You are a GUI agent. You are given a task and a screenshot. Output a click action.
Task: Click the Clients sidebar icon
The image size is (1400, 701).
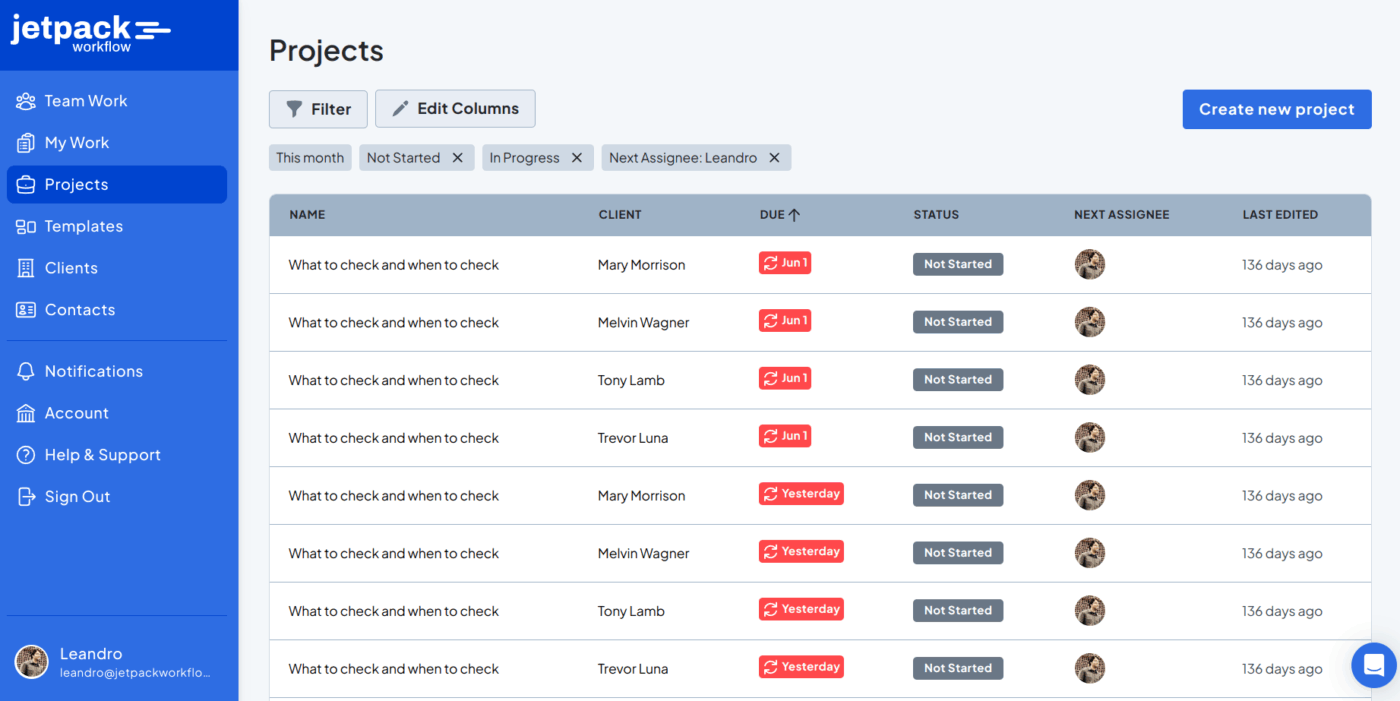24,268
